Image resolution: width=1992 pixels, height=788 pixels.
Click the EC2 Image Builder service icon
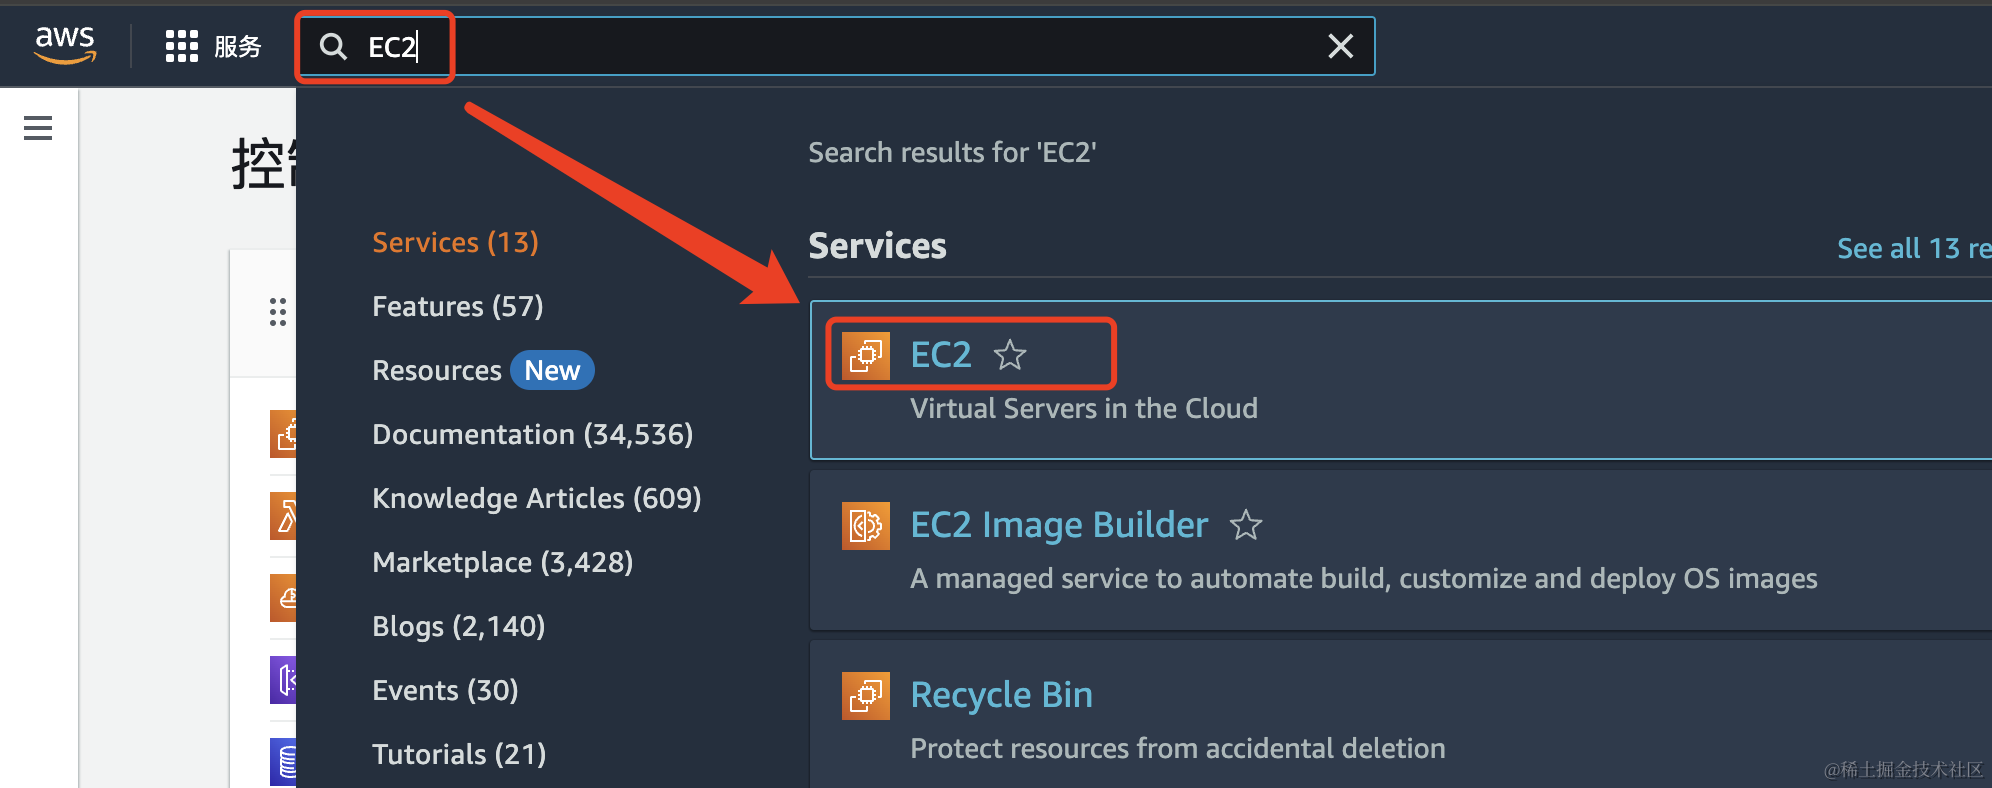866,526
